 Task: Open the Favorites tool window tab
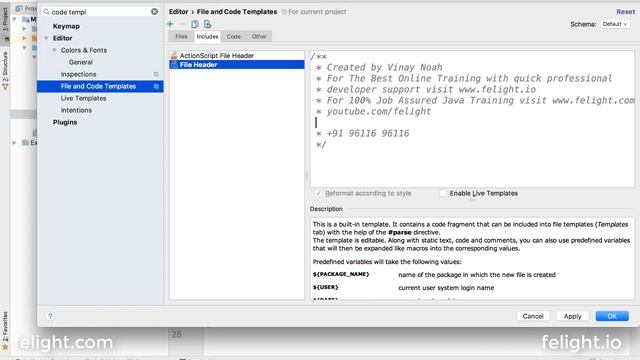[5, 330]
